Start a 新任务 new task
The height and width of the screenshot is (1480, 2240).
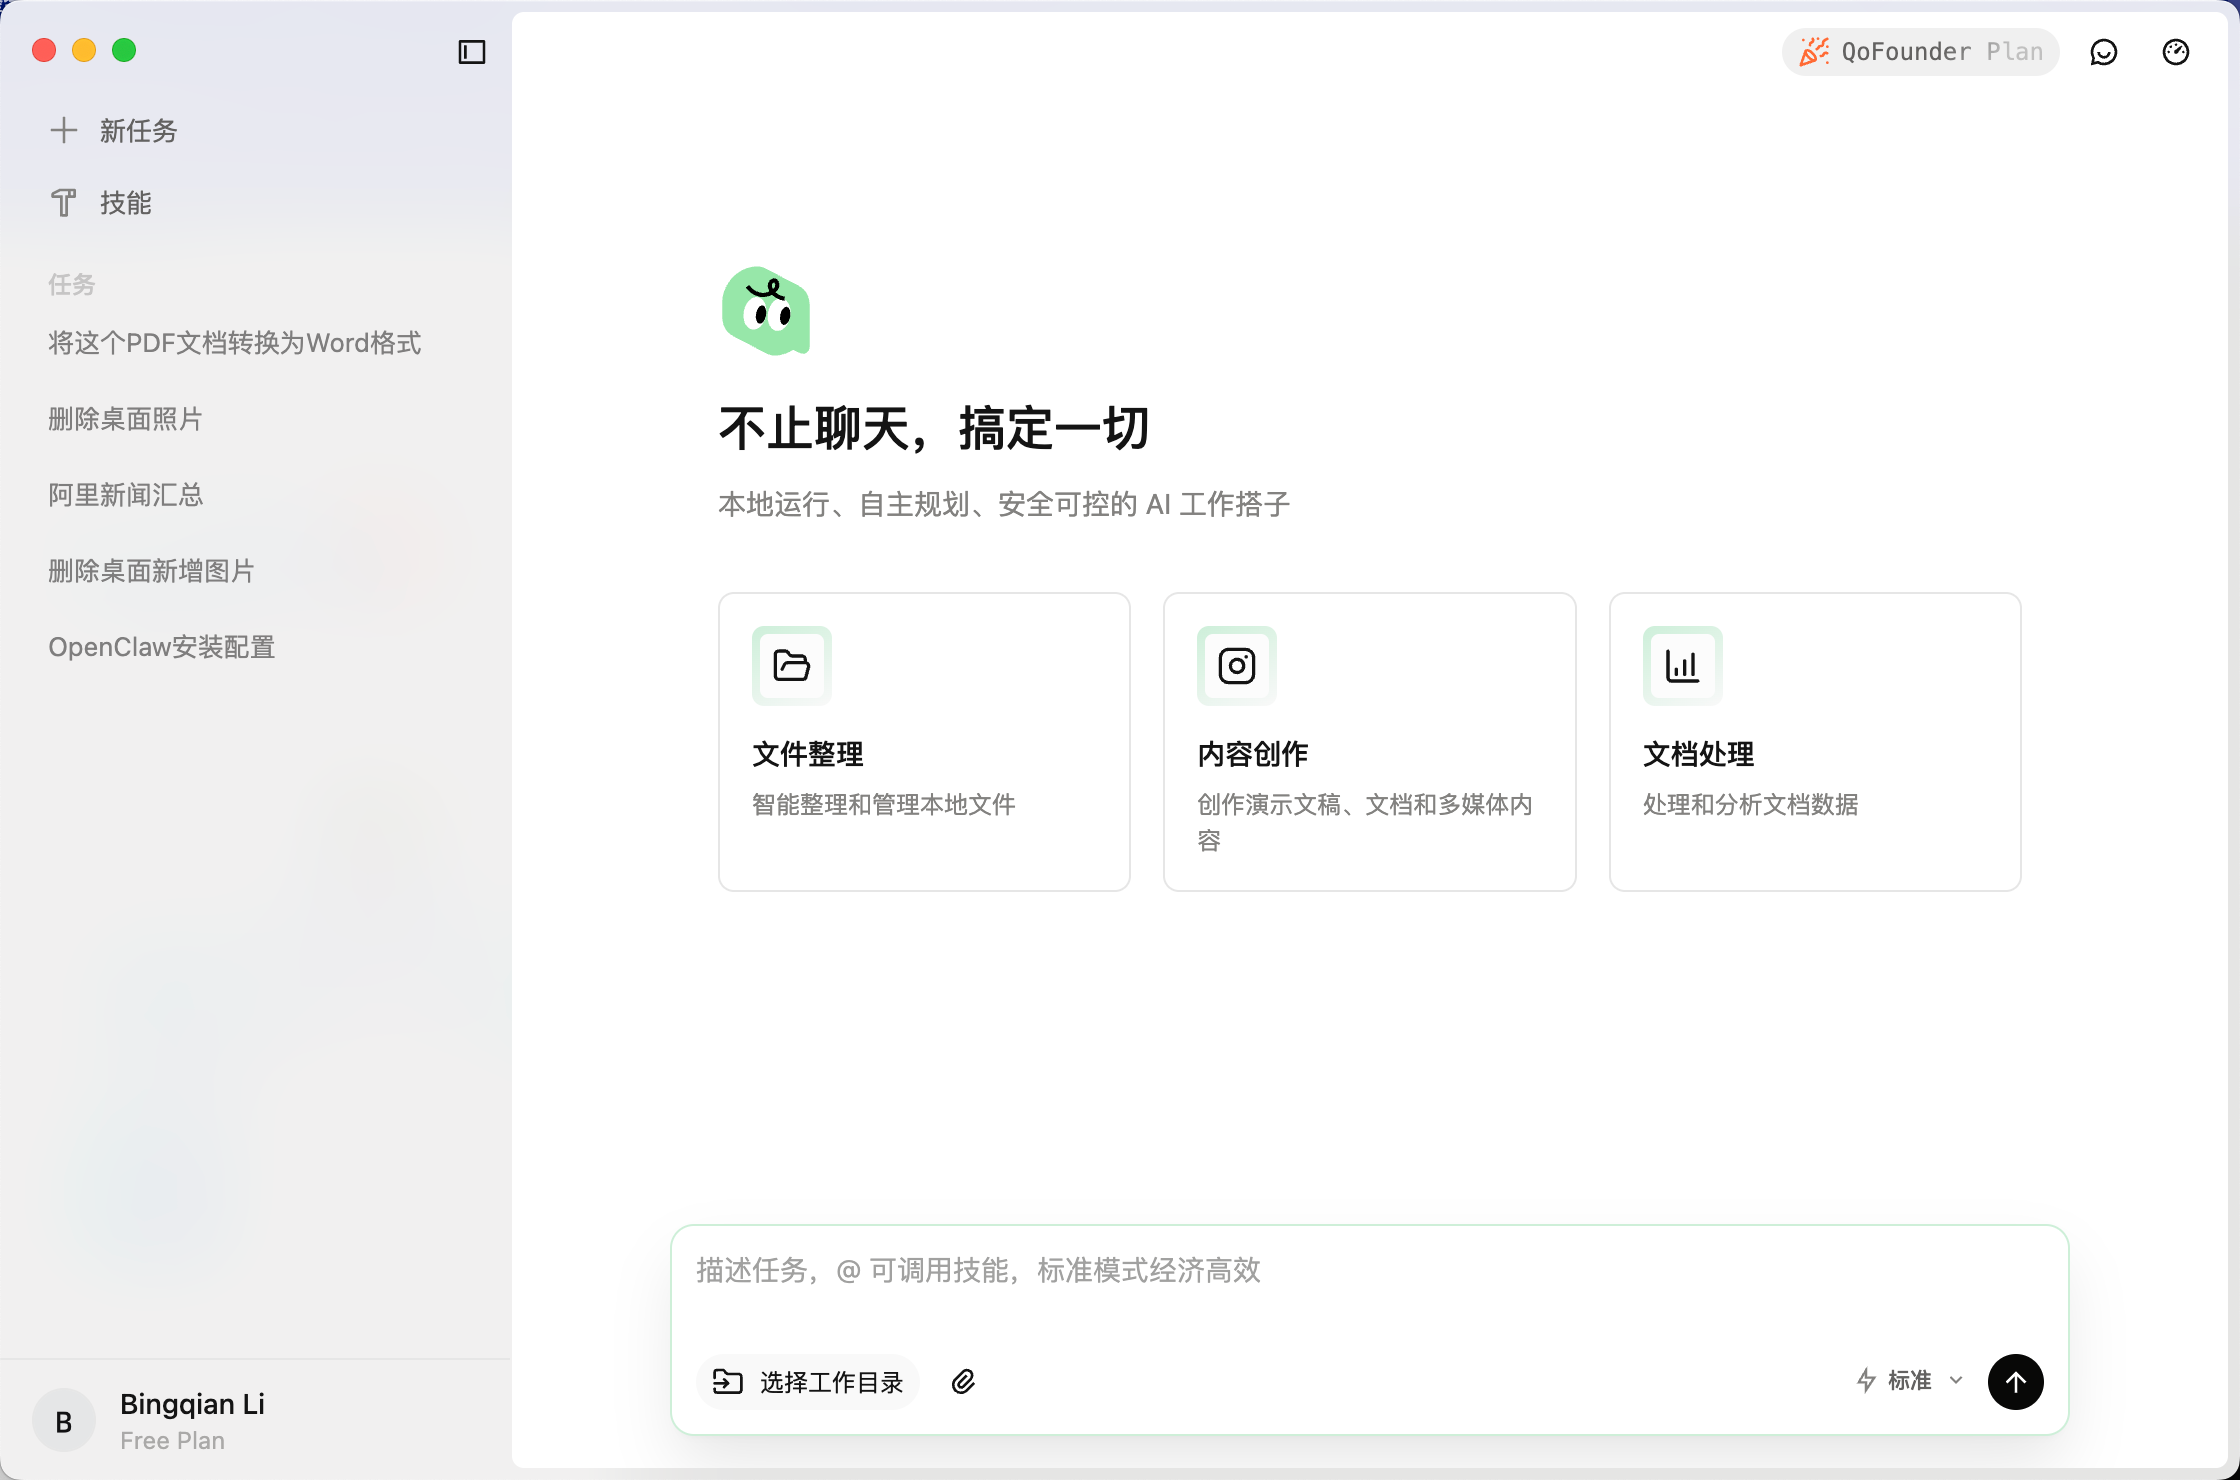(x=138, y=130)
